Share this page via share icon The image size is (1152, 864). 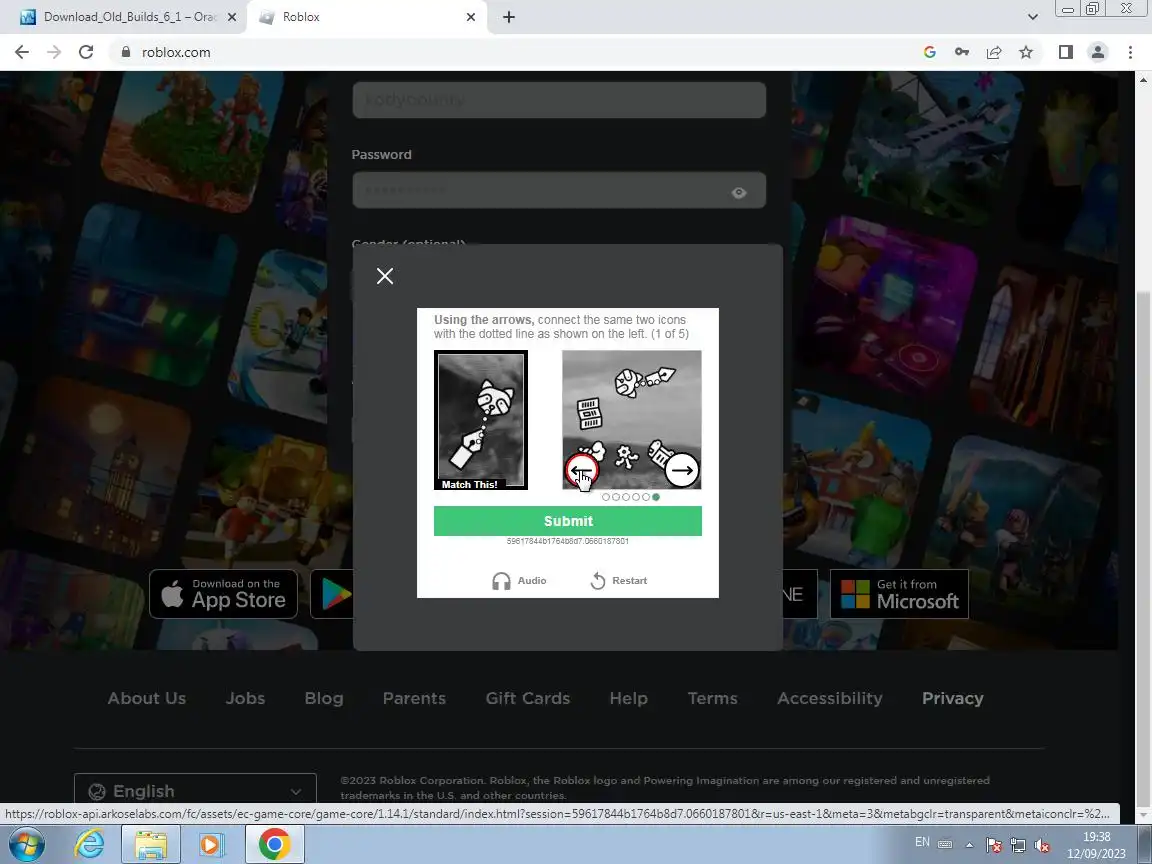pos(994,52)
